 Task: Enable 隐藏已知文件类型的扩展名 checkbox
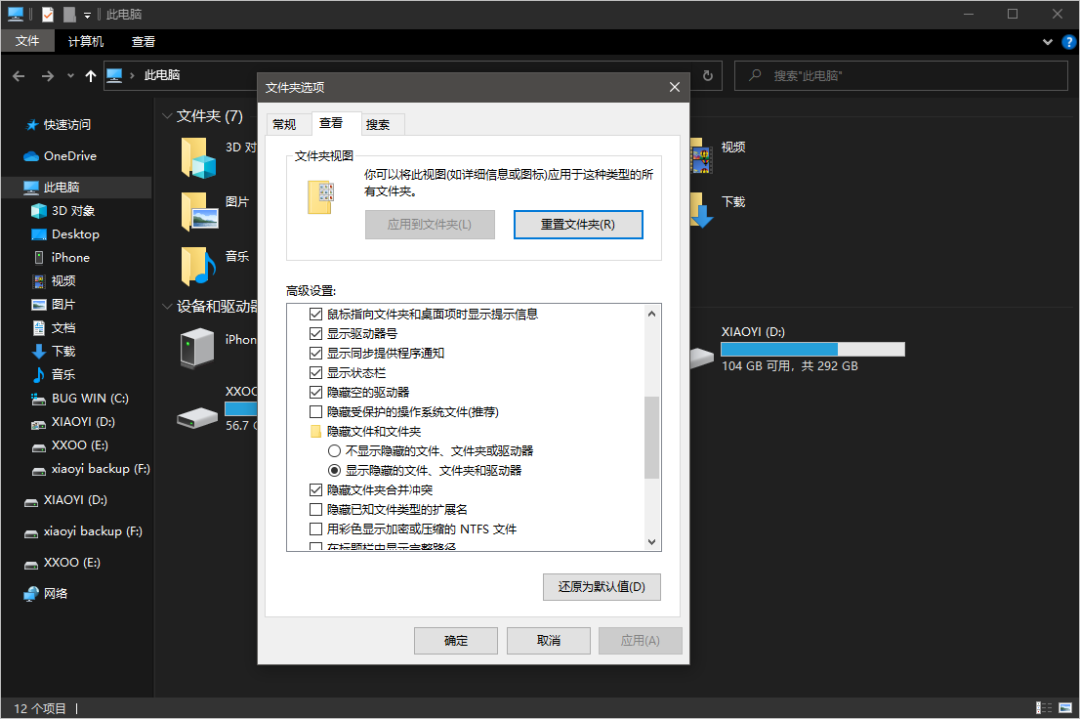(x=316, y=510)
